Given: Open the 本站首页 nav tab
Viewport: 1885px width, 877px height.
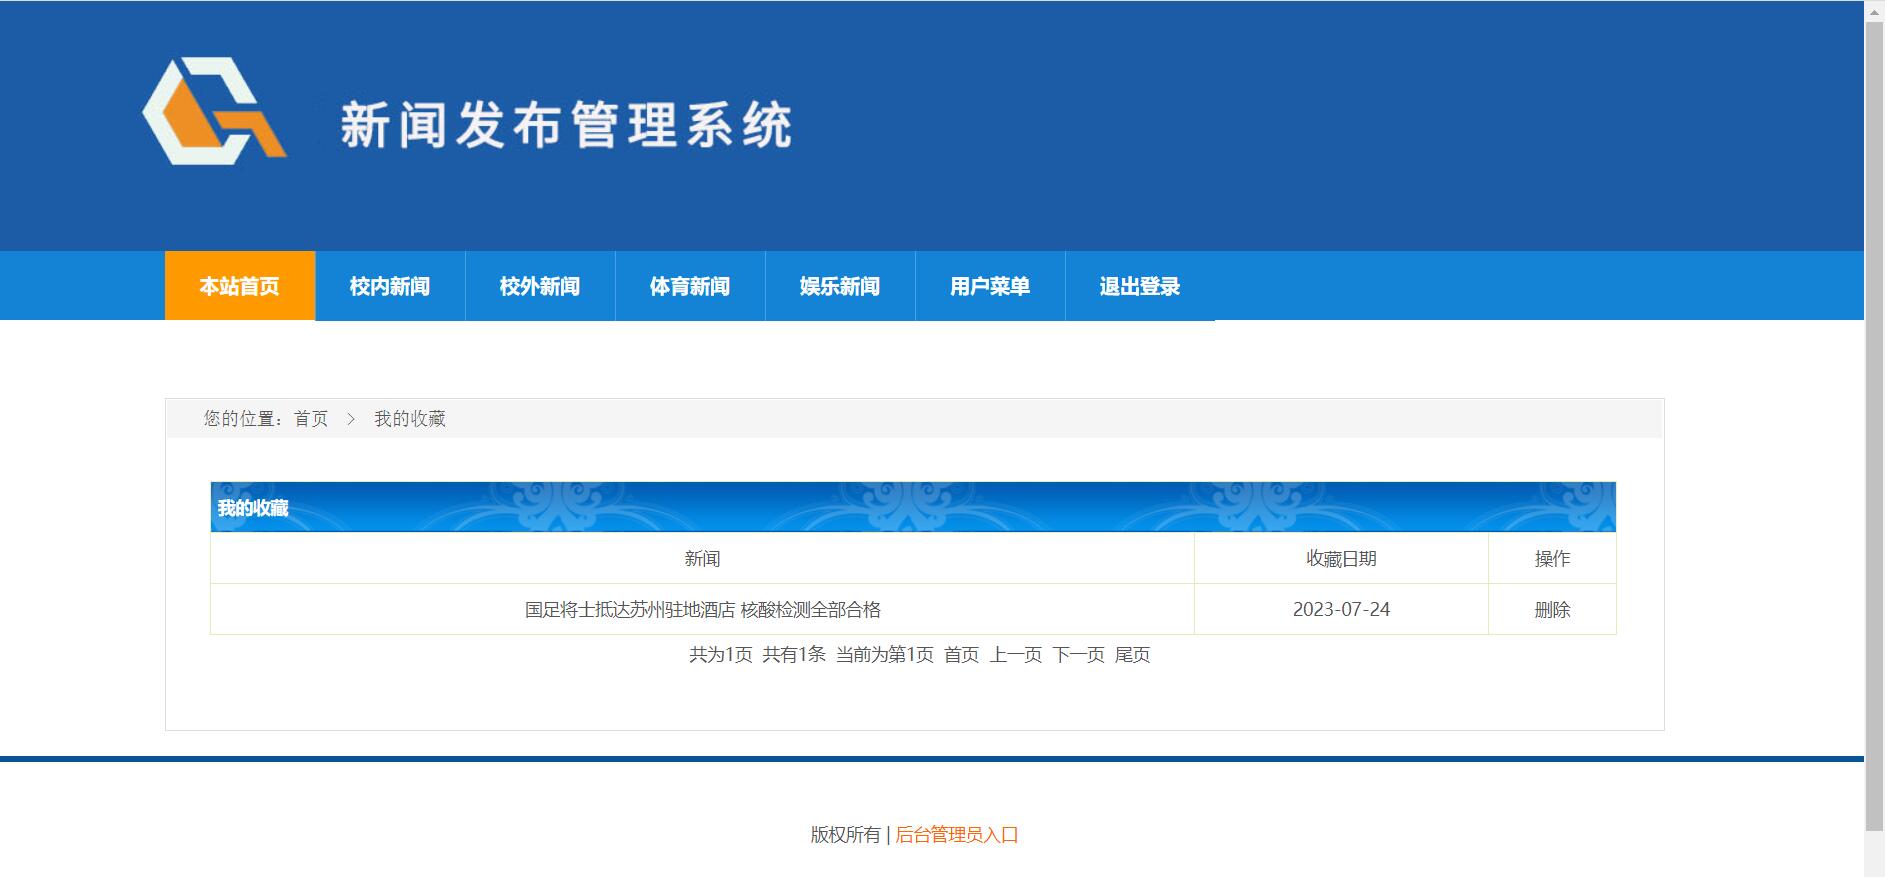Looking at the screenshot, I should [240, 286].
